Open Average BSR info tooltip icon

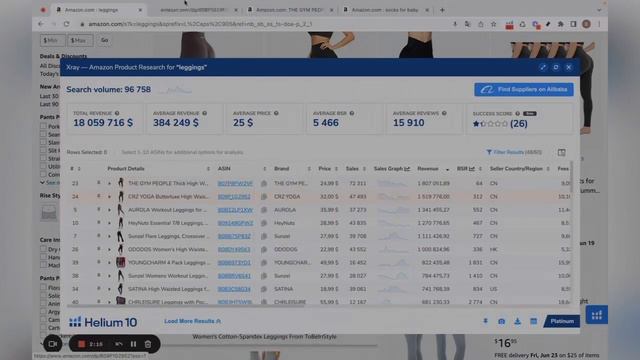tap(352, 113)
